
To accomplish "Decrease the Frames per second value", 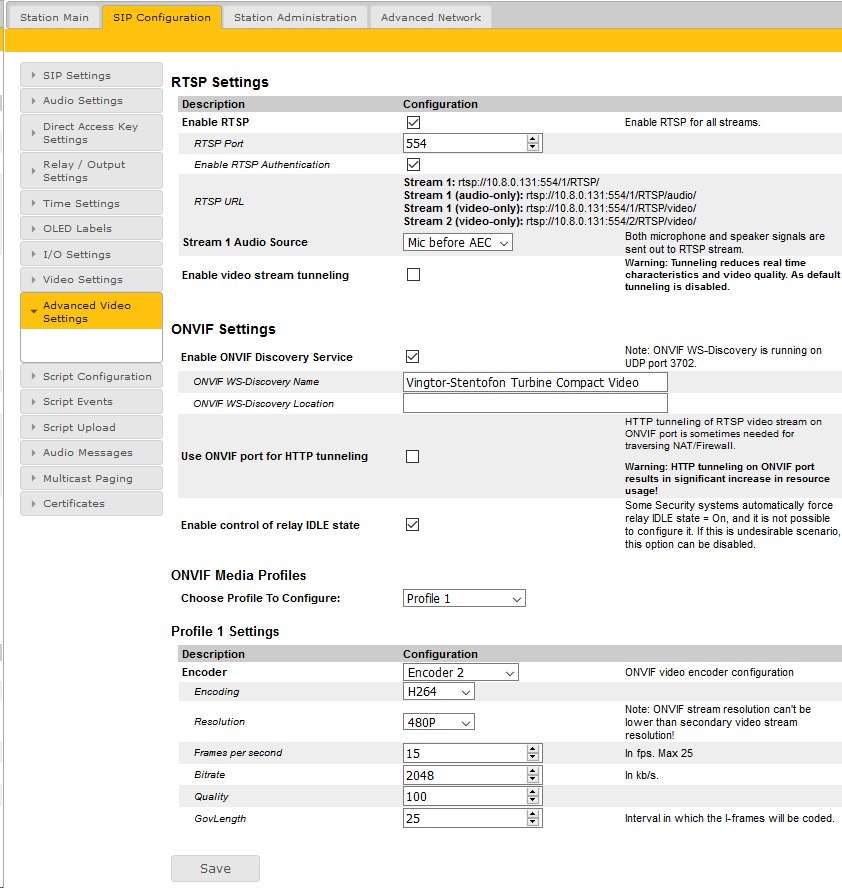I will pos(533,758).
